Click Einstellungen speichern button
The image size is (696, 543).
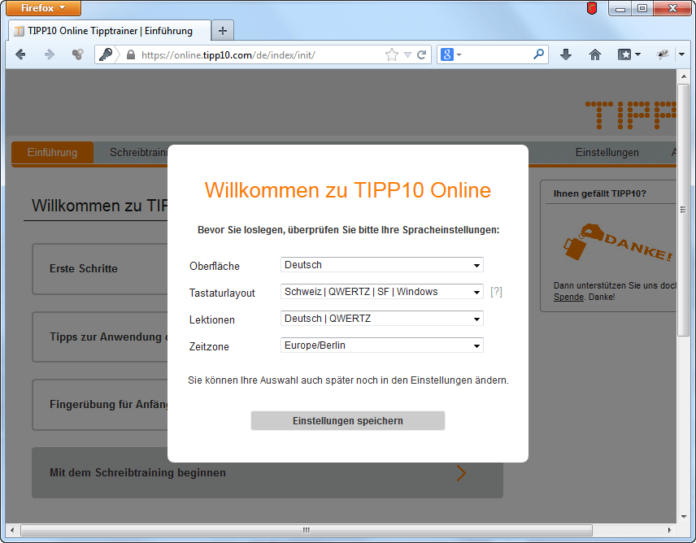[x=348, y=421]
